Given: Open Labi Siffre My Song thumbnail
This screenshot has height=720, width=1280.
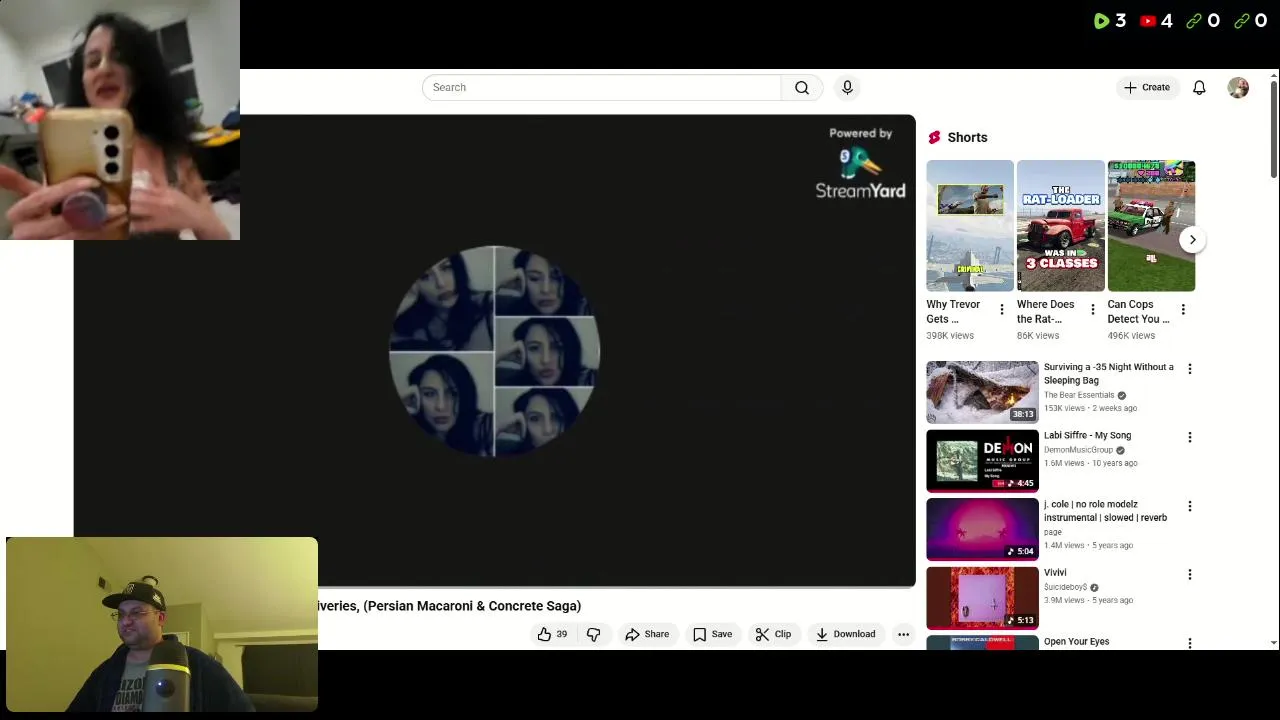Looking at the screenshot, I should pyautogui.click(x=982, y=461).
